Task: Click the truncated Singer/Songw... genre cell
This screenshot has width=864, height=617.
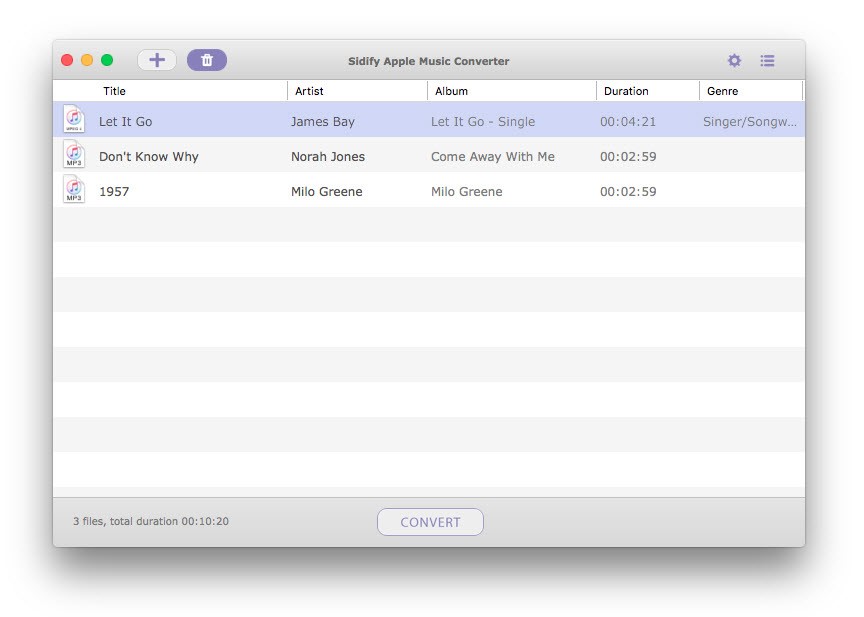Action: click(750, 122)
